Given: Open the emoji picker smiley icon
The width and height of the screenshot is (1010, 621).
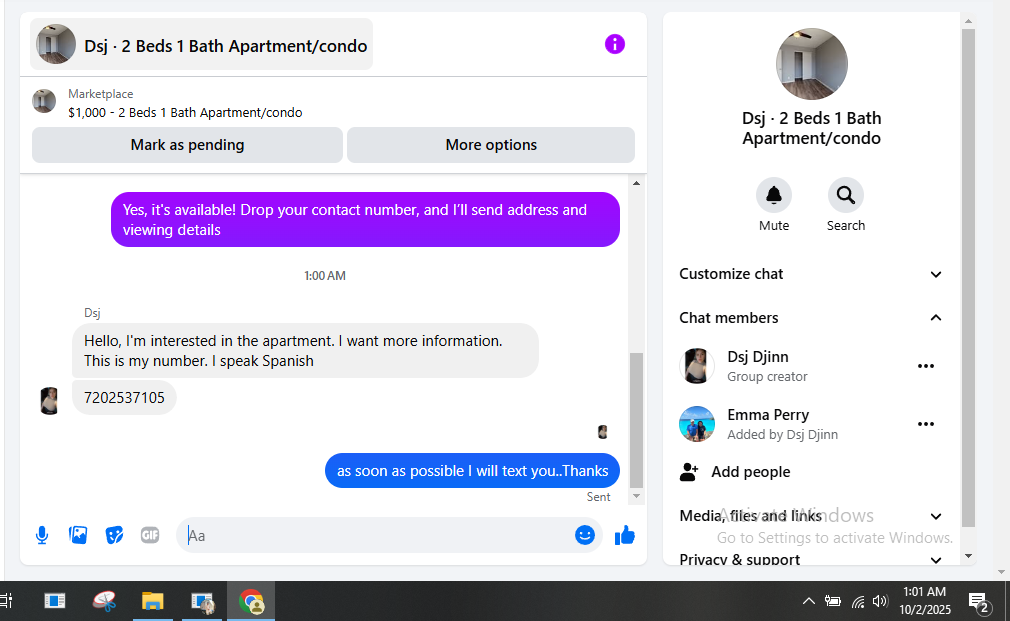Looking at the screenshot, I should (585, 535).
